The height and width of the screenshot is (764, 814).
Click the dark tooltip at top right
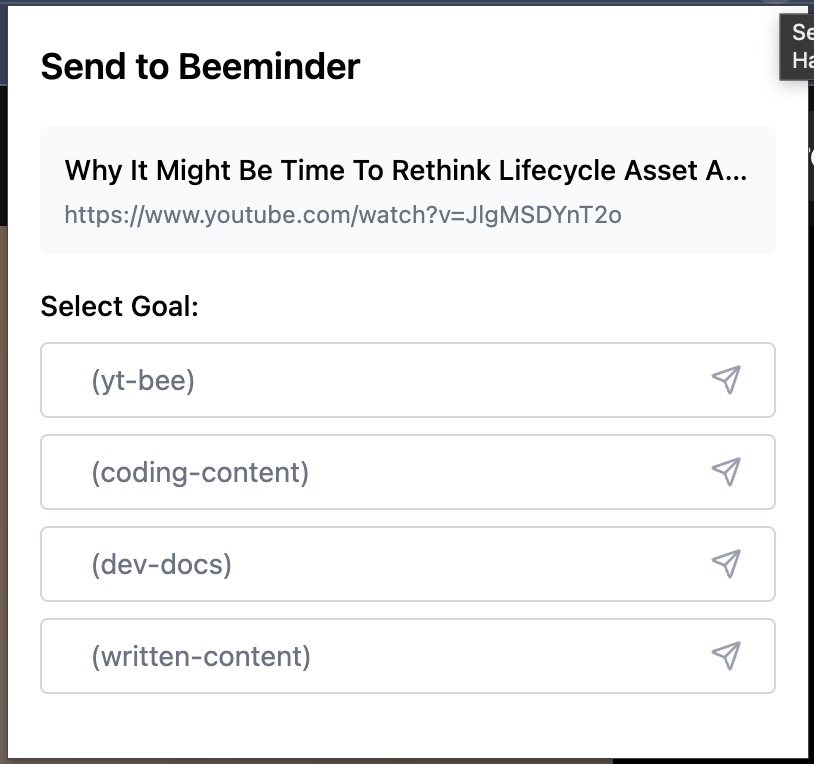(x=797, y=46)
